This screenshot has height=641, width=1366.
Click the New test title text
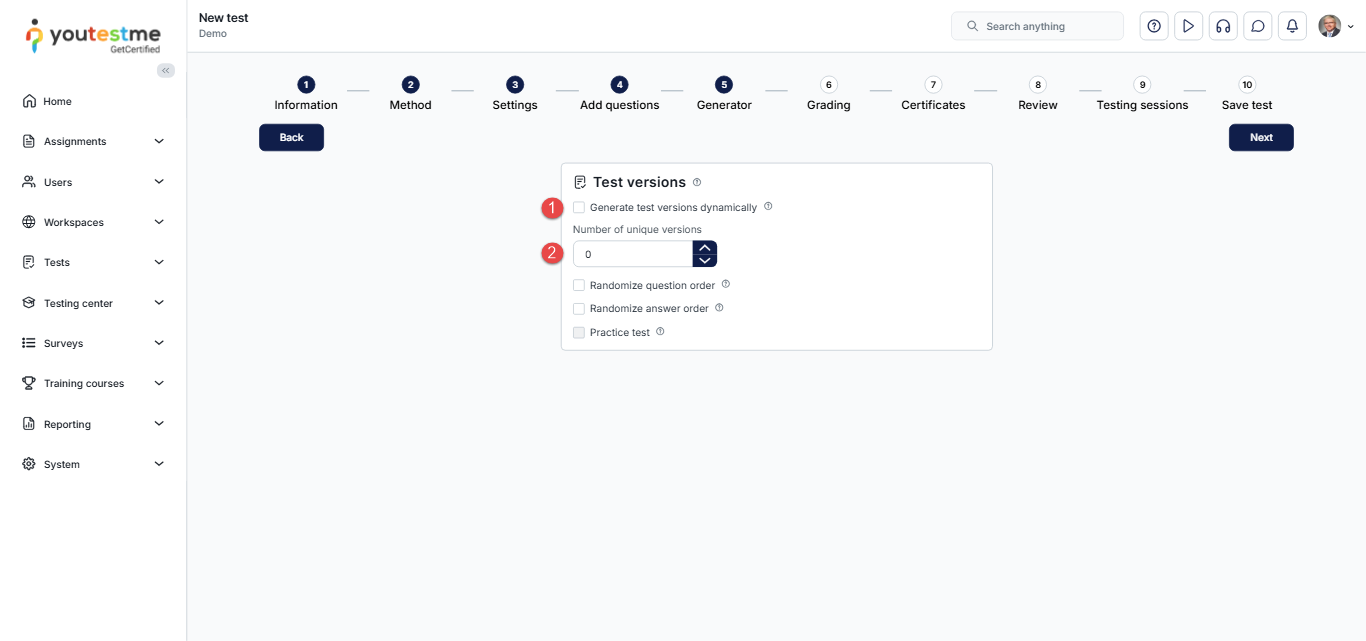tap(224, 17)
